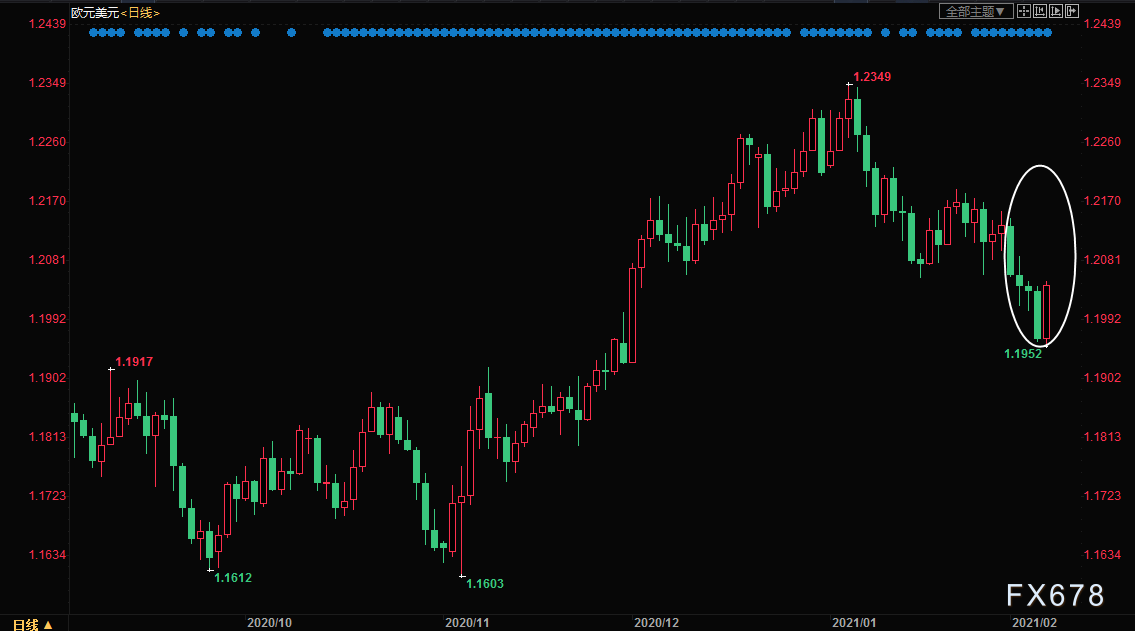Click the 1.1917 high price label
This screenshot has height=631, width=1135.
tap(134, 362)
